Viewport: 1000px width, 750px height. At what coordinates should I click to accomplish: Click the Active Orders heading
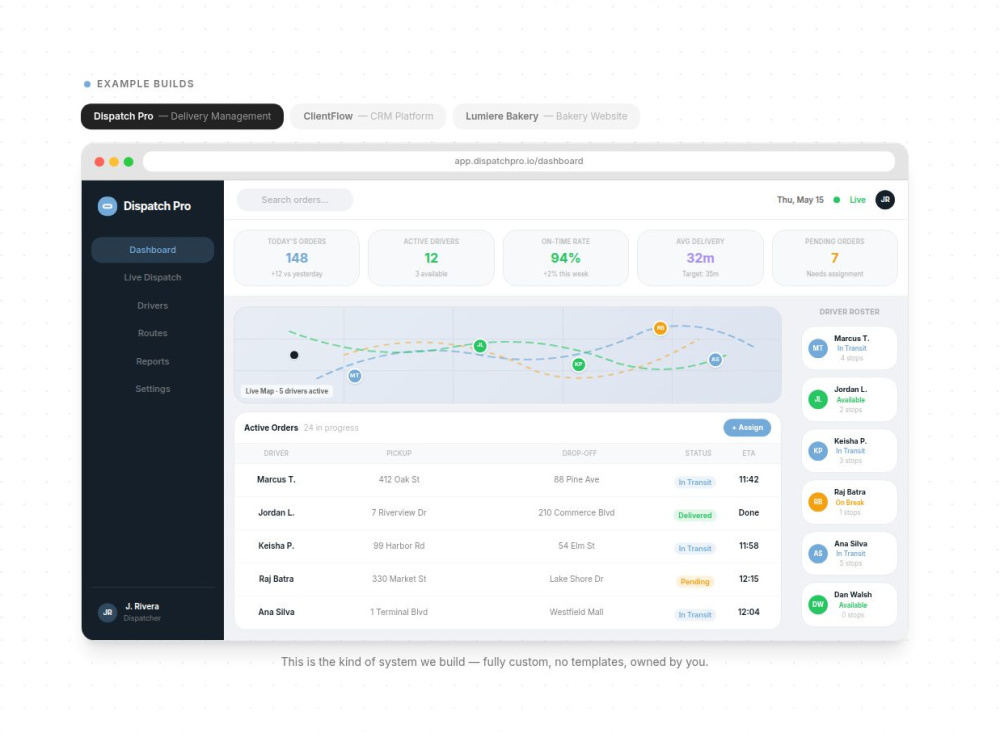point(271,428)
